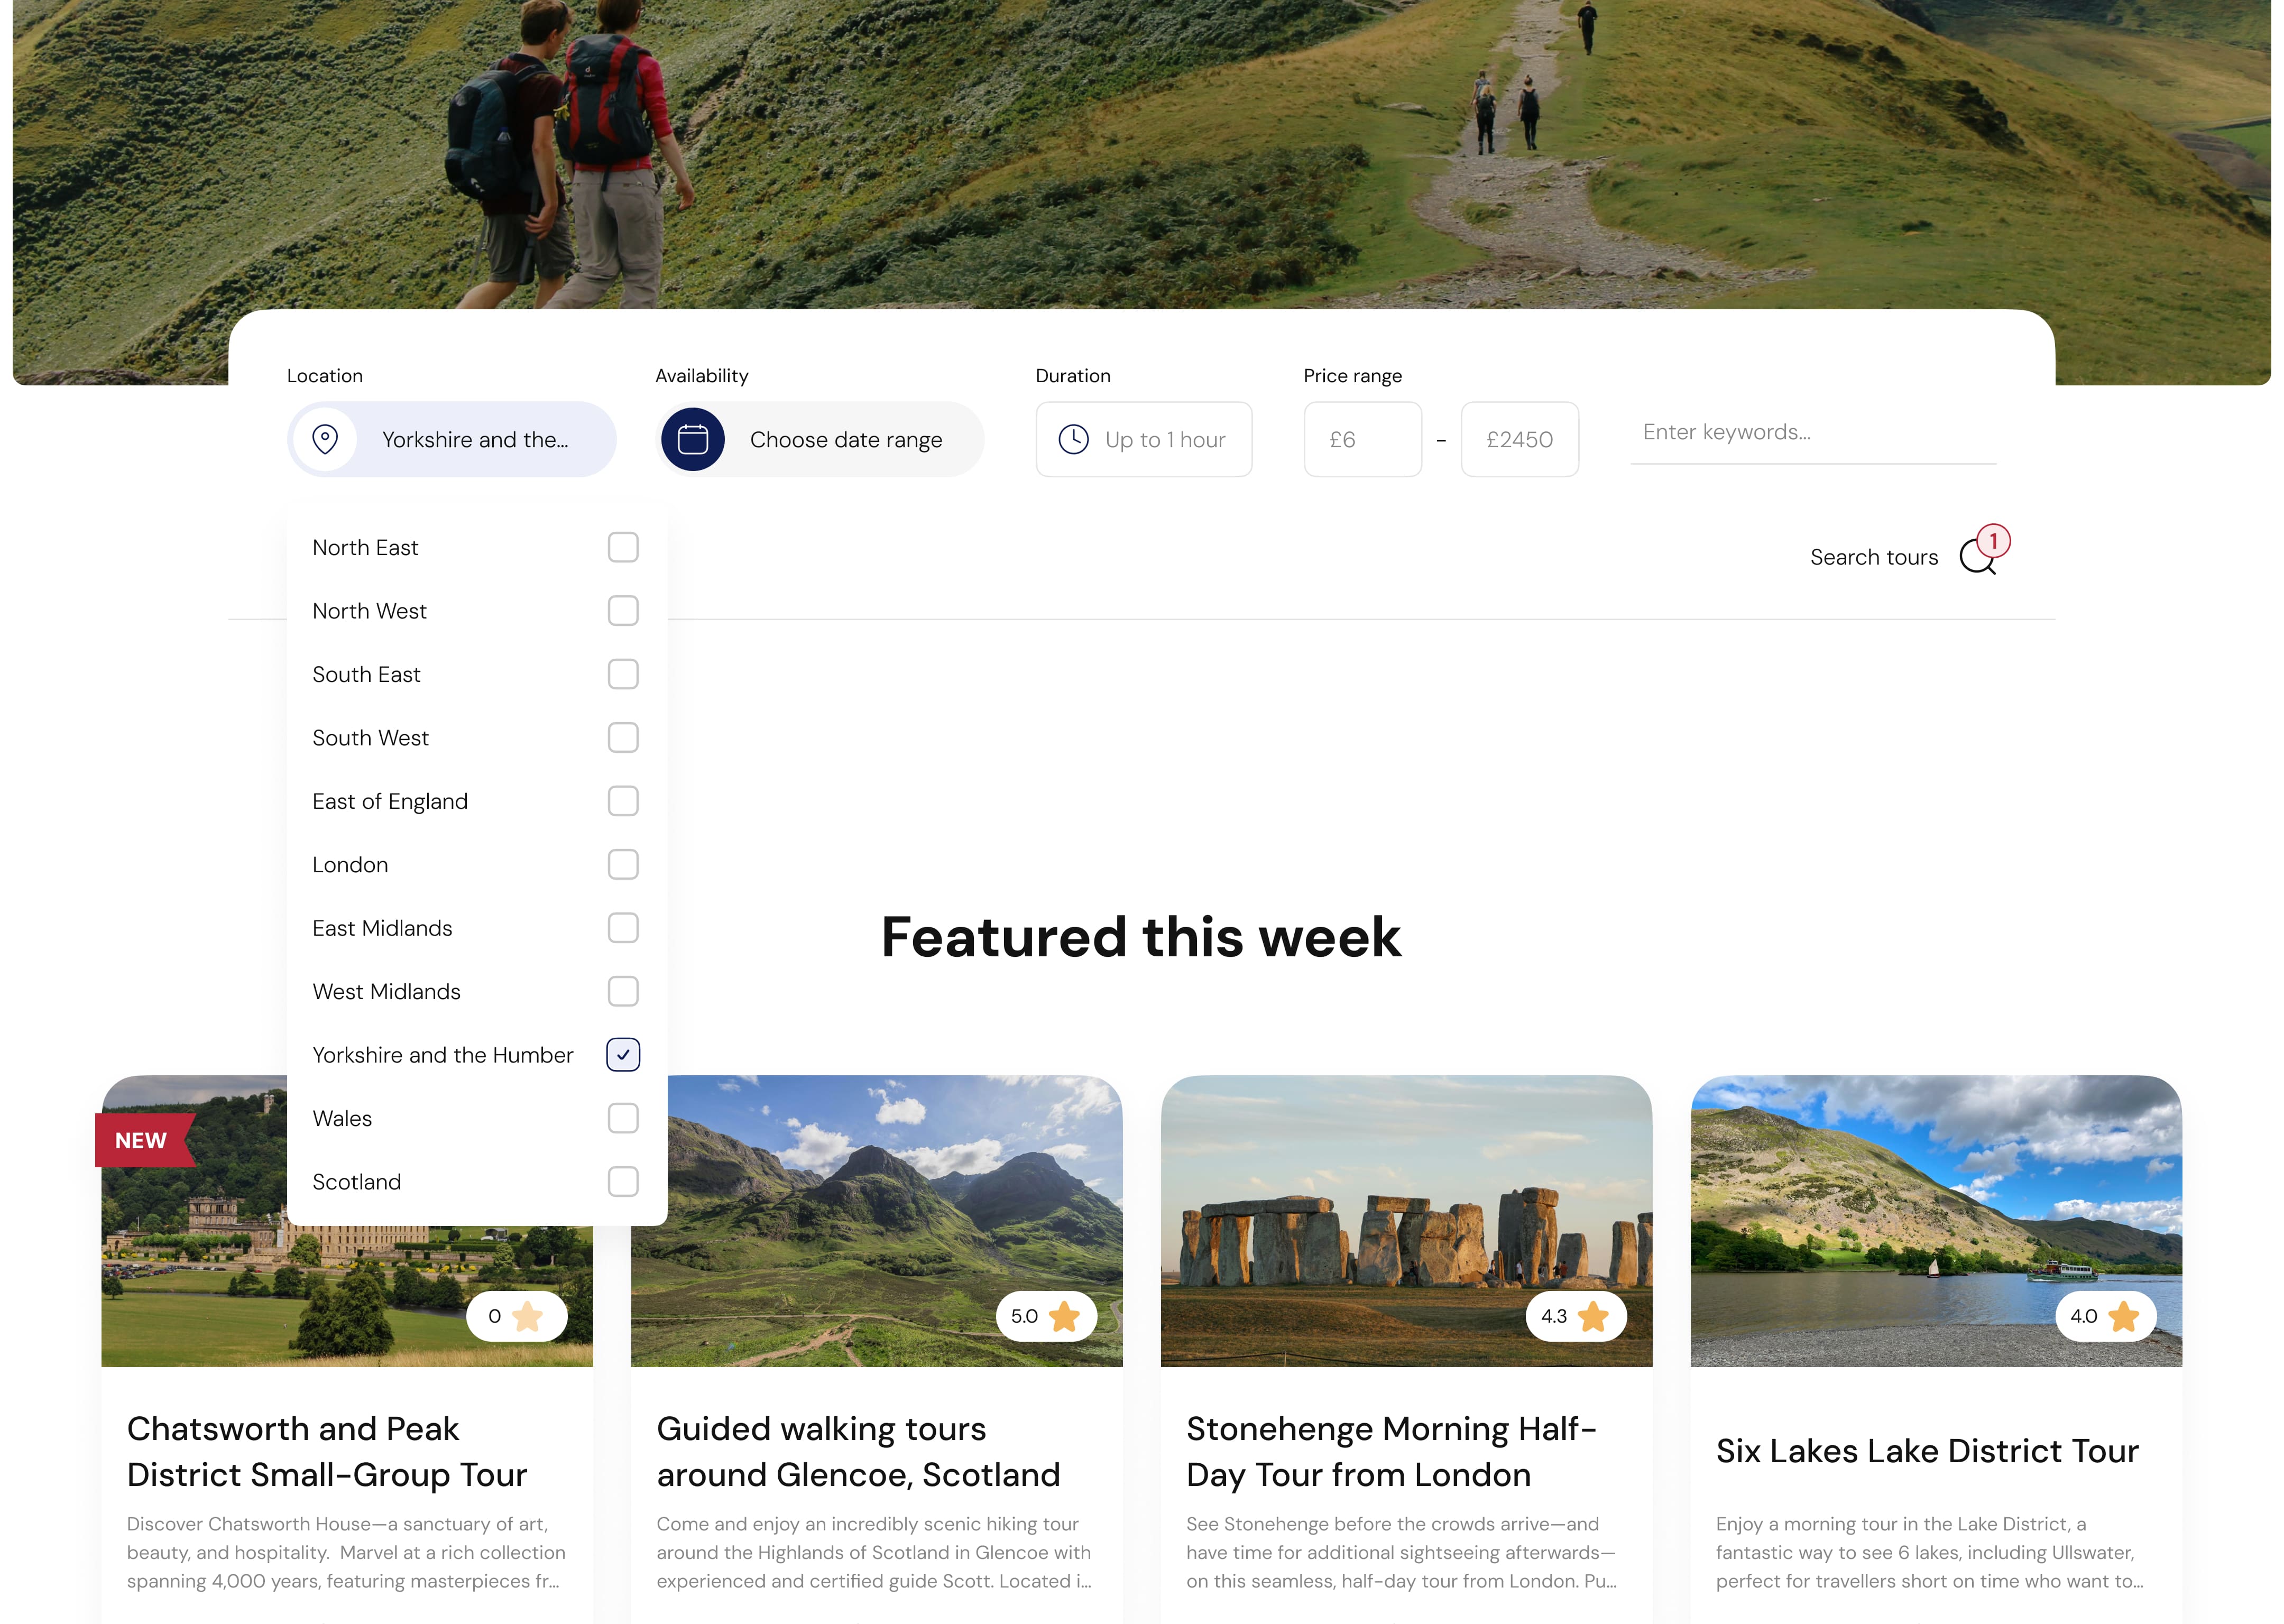
Task: Select North West option label
Action: point(369,611)
